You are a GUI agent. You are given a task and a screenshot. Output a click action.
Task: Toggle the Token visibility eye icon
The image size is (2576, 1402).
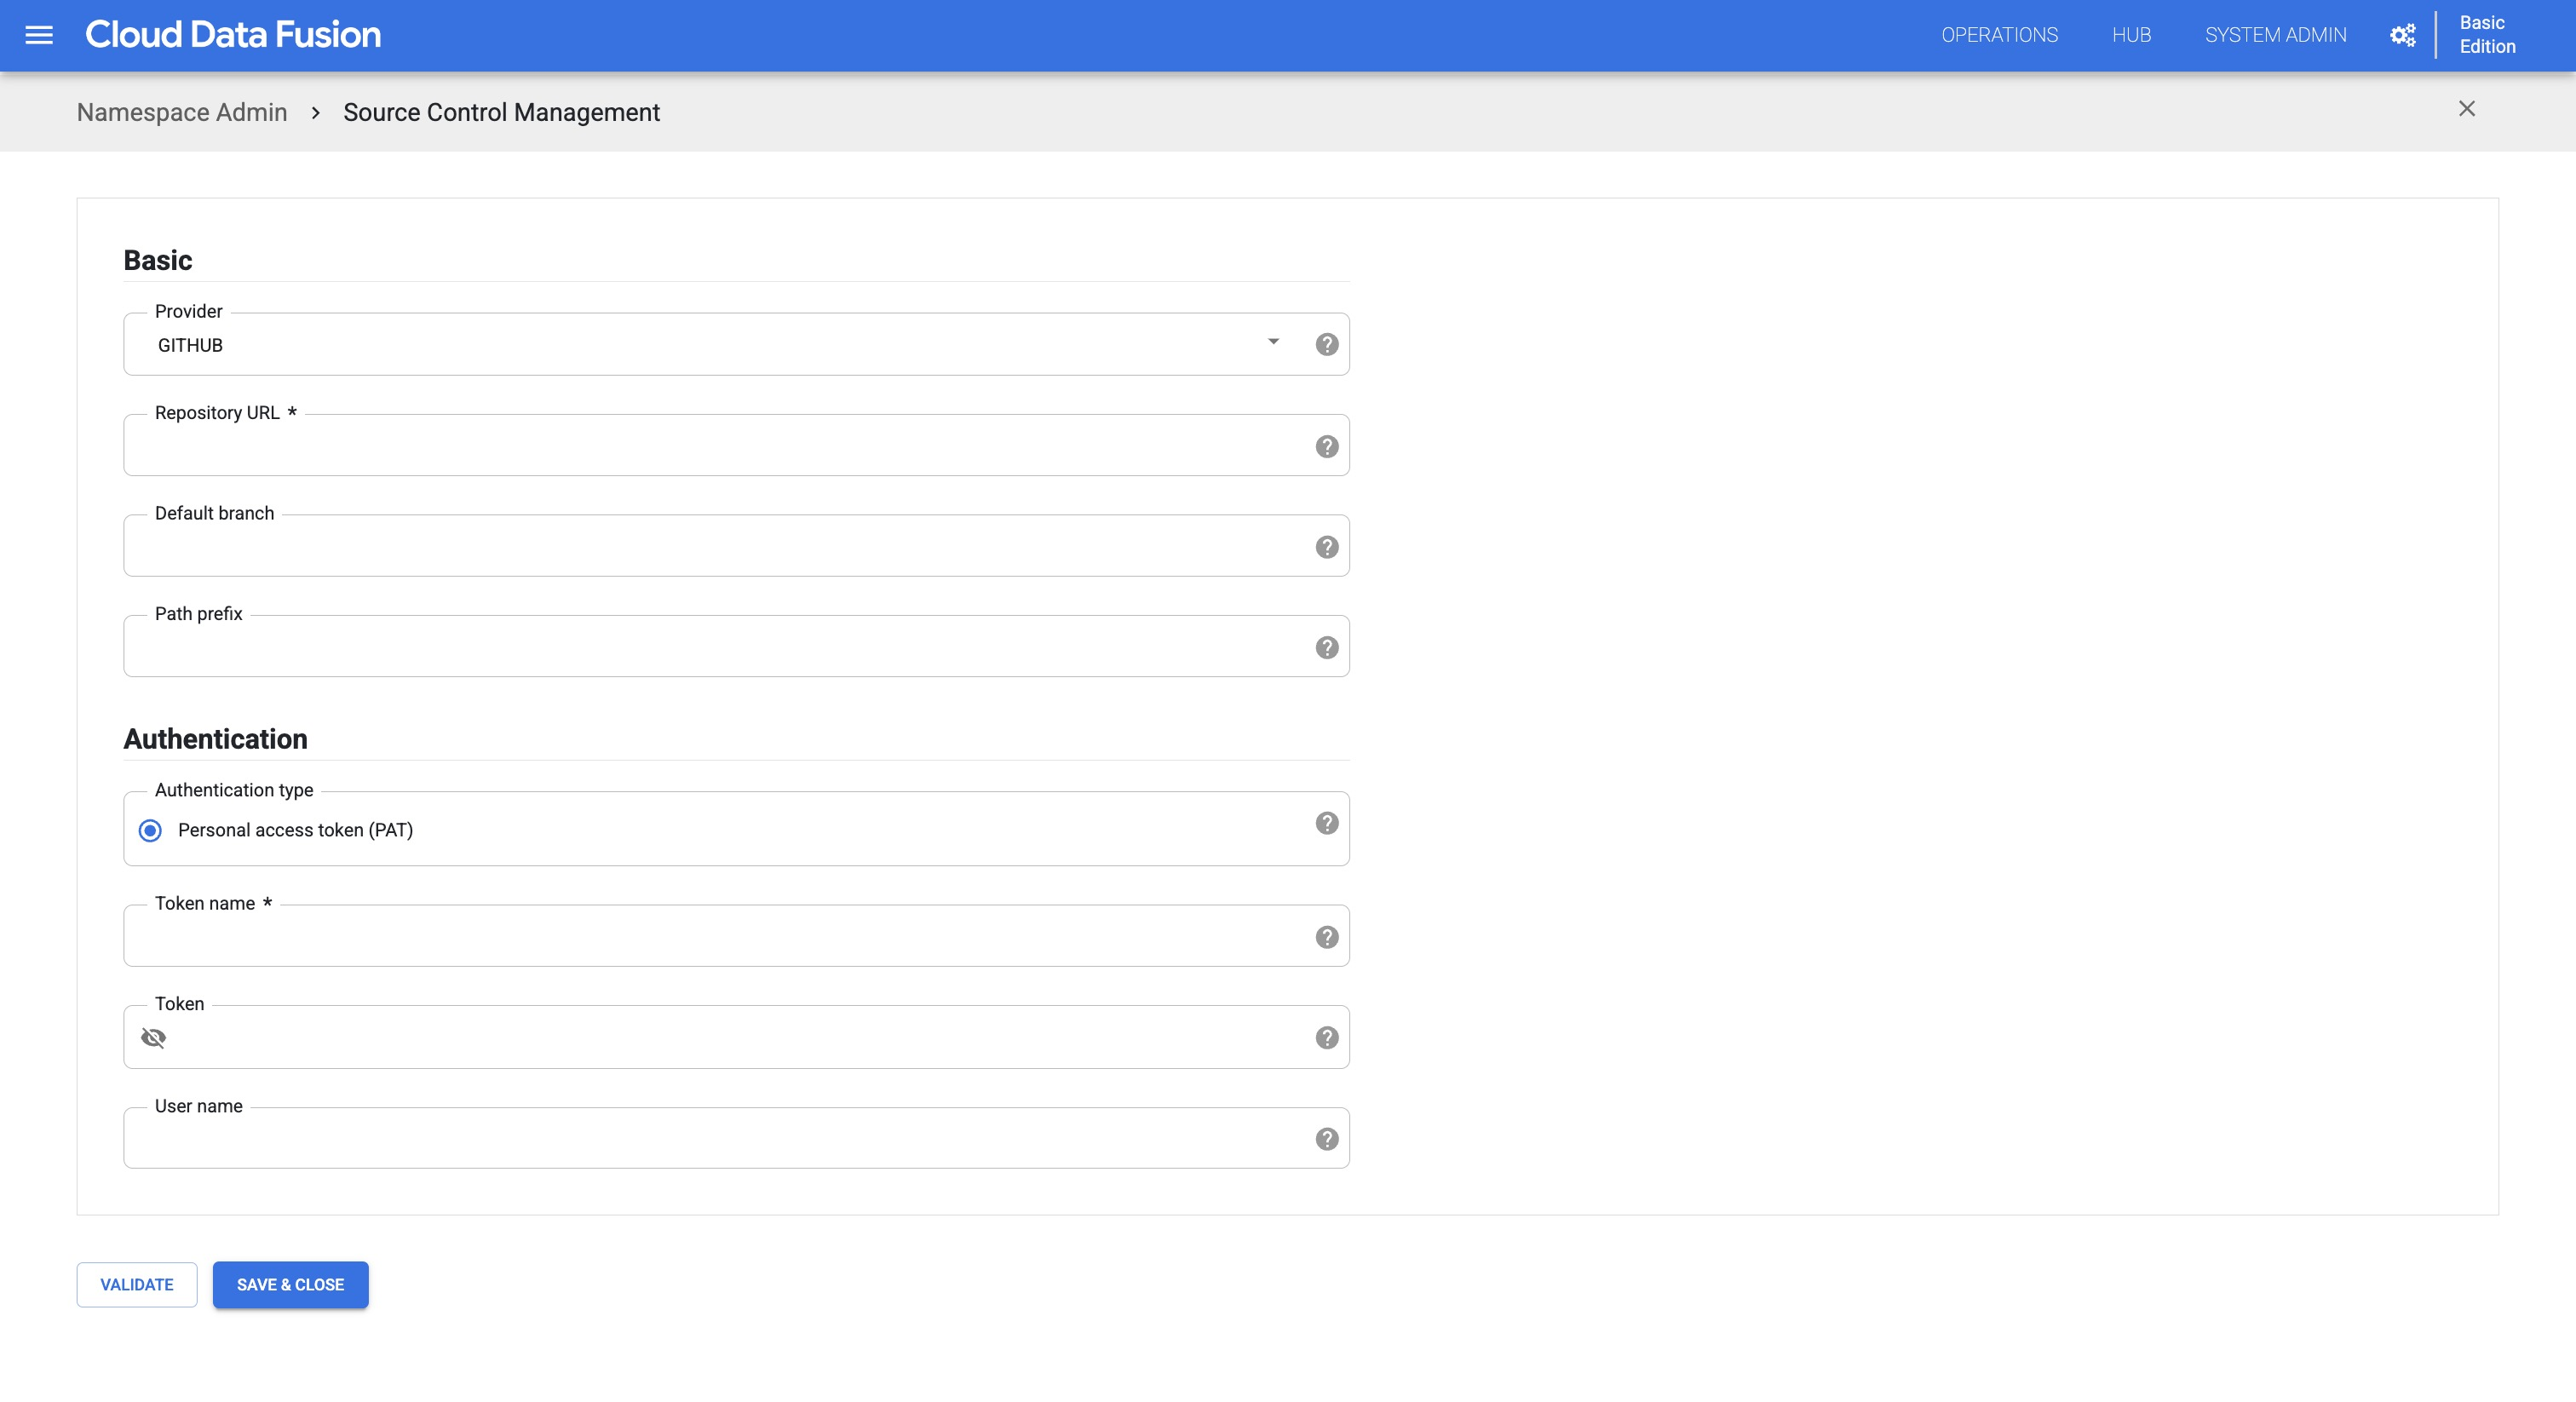153,1036
